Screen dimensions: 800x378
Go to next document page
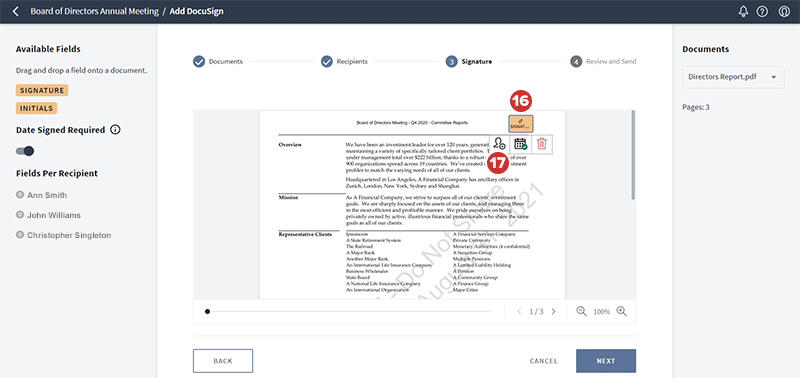click(x=554, y=311)
